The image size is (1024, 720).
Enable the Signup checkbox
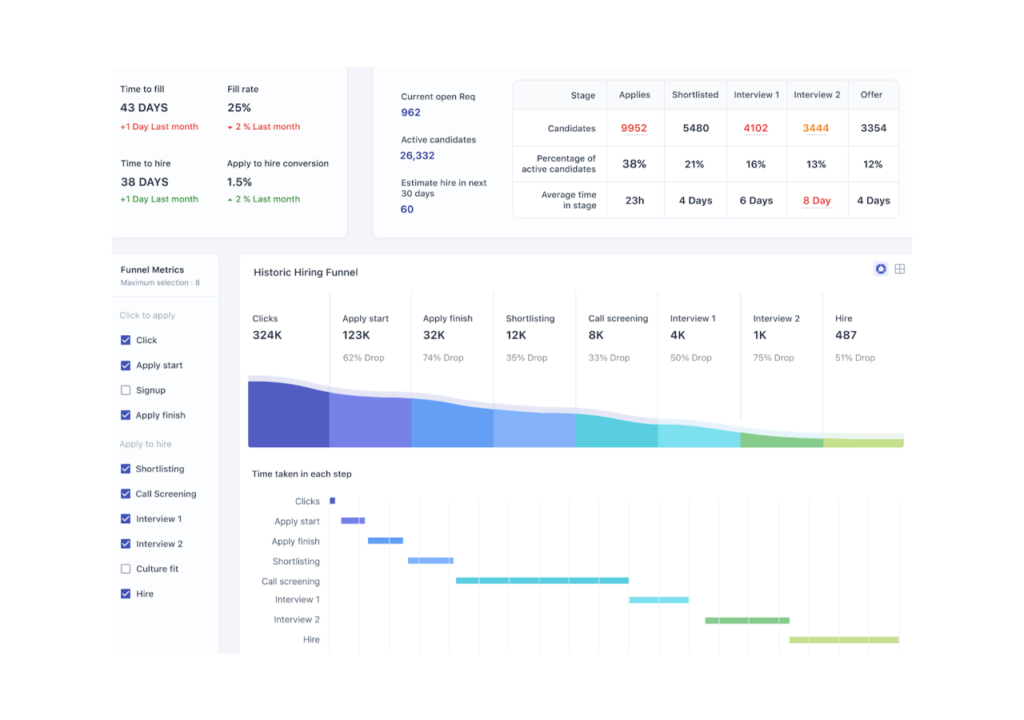[x=126, y=390]
